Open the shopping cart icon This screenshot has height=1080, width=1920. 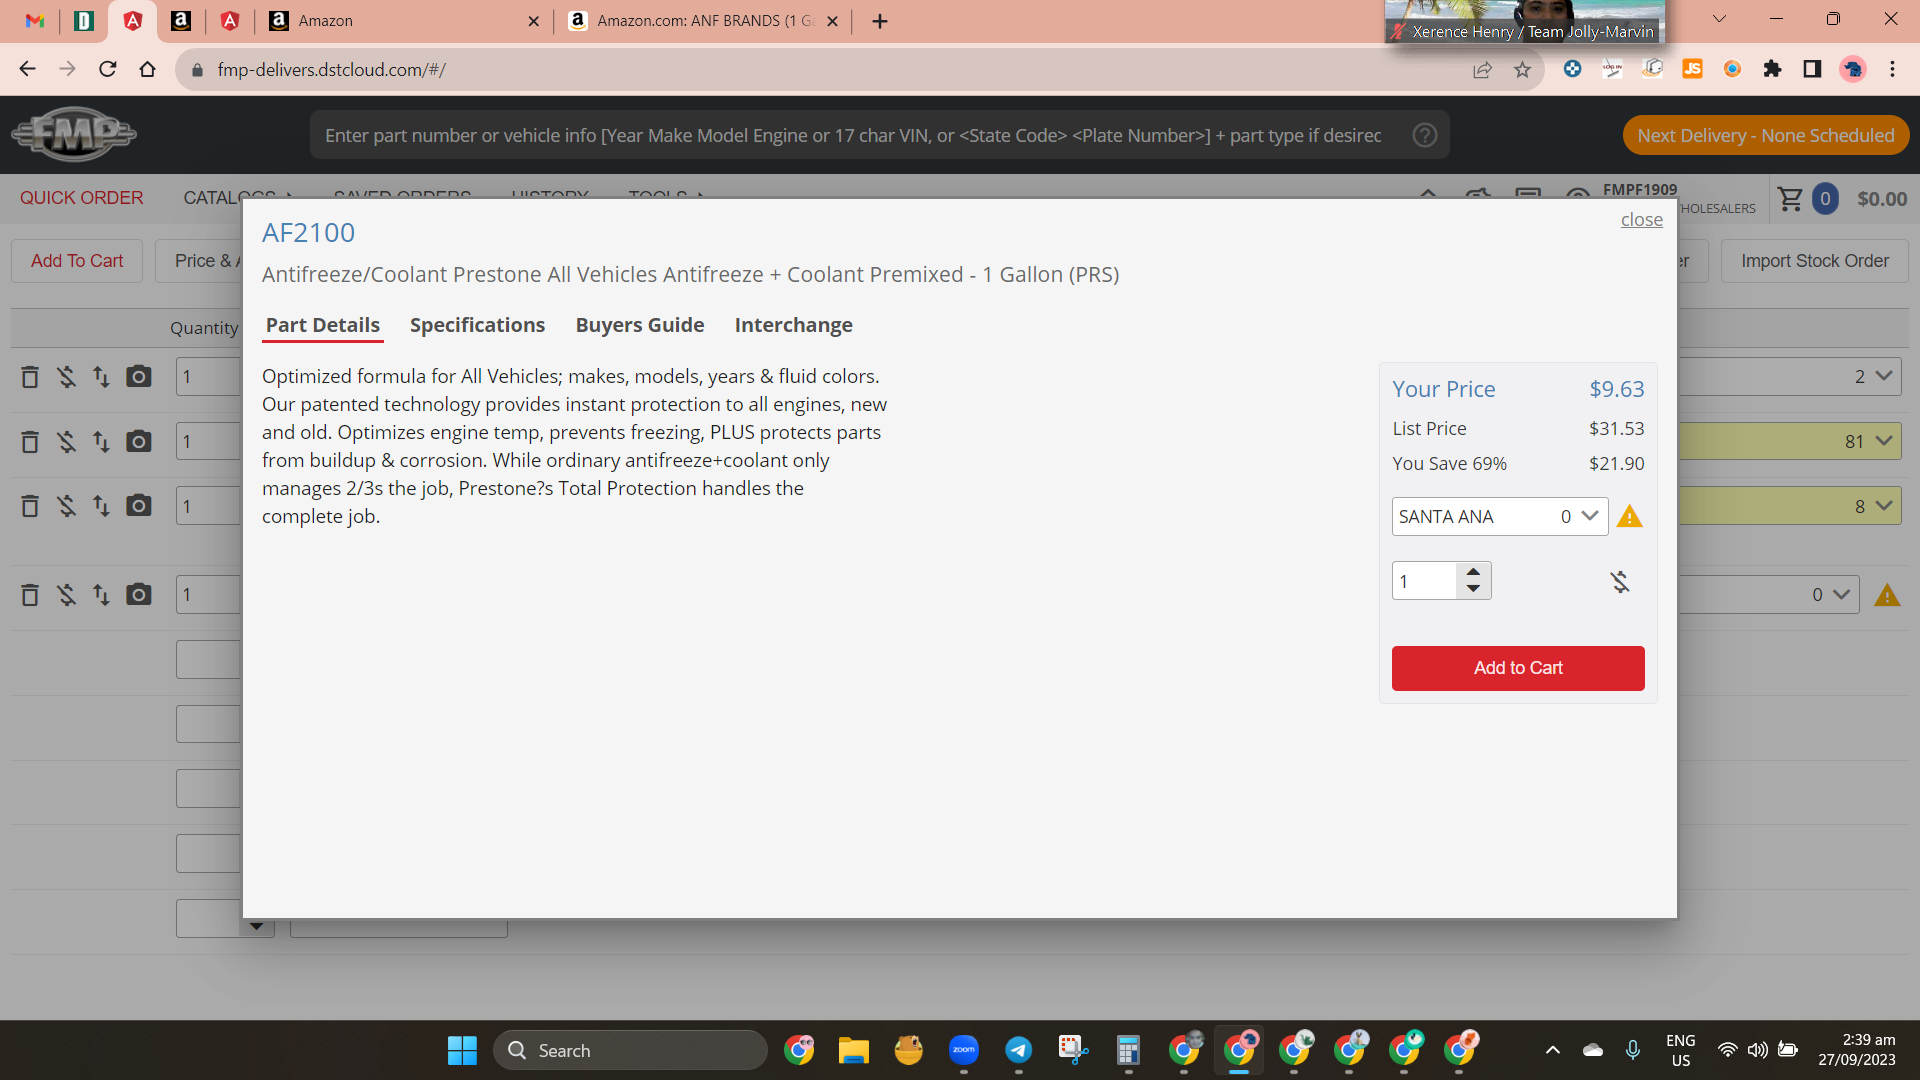click(x=1791, y=199)
